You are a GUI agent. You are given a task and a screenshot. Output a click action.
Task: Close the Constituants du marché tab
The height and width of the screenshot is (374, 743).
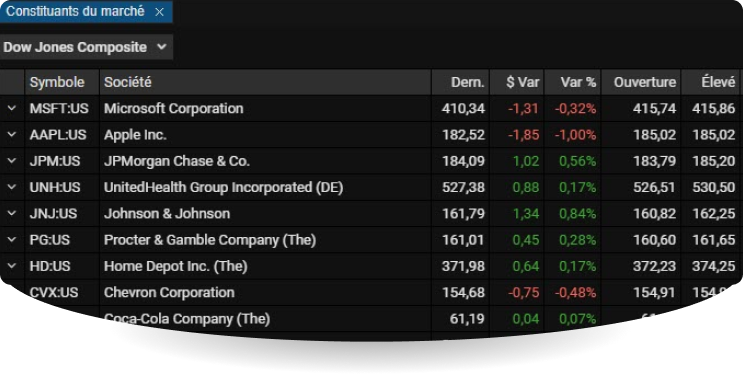(160, 12)
